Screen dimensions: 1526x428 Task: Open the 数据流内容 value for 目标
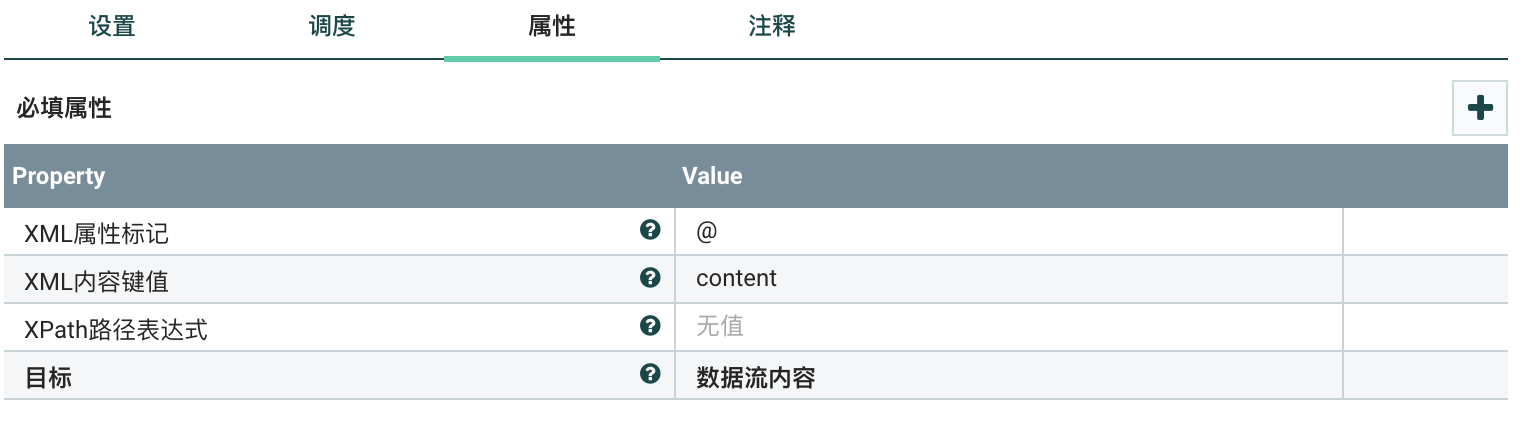pyautogui.click(x=1008, y=376)
